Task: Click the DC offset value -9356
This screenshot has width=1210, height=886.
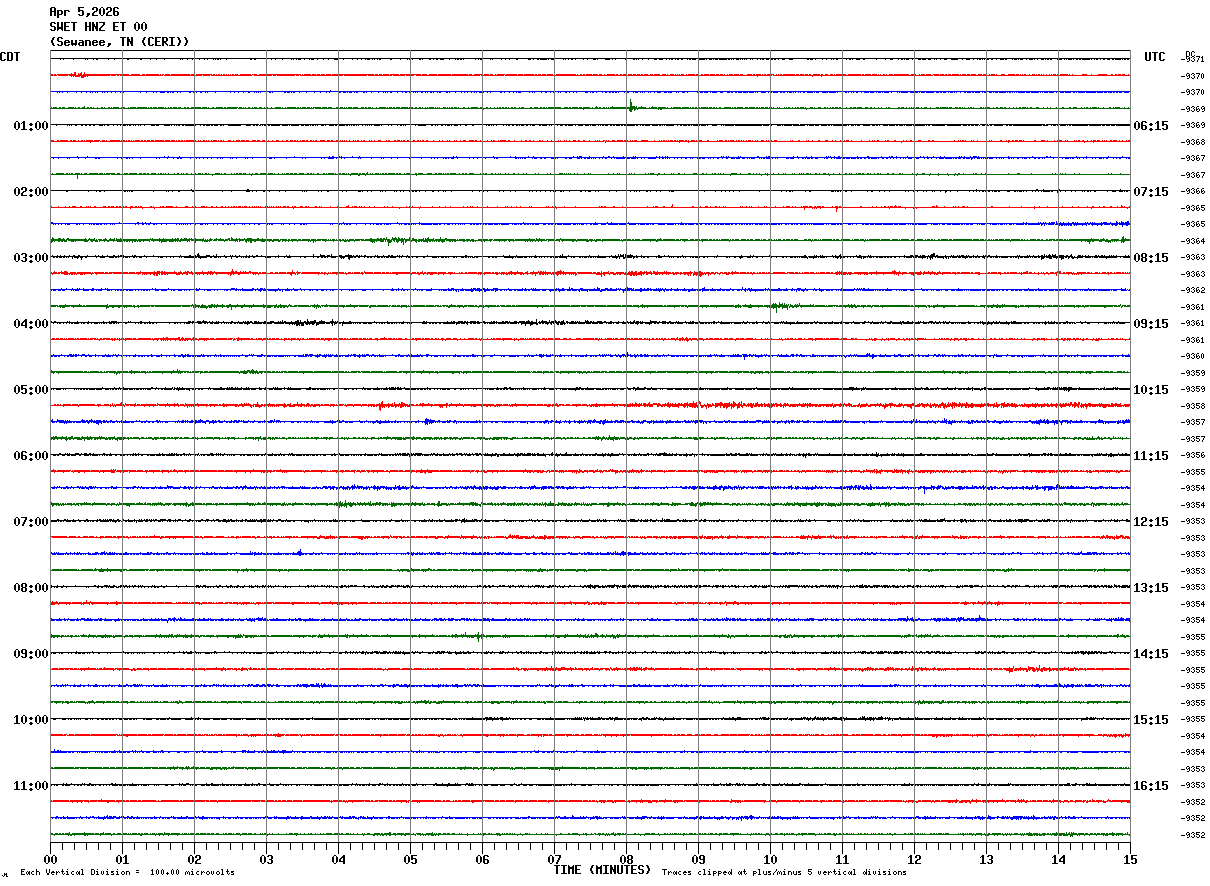Action: point(1194,455)
